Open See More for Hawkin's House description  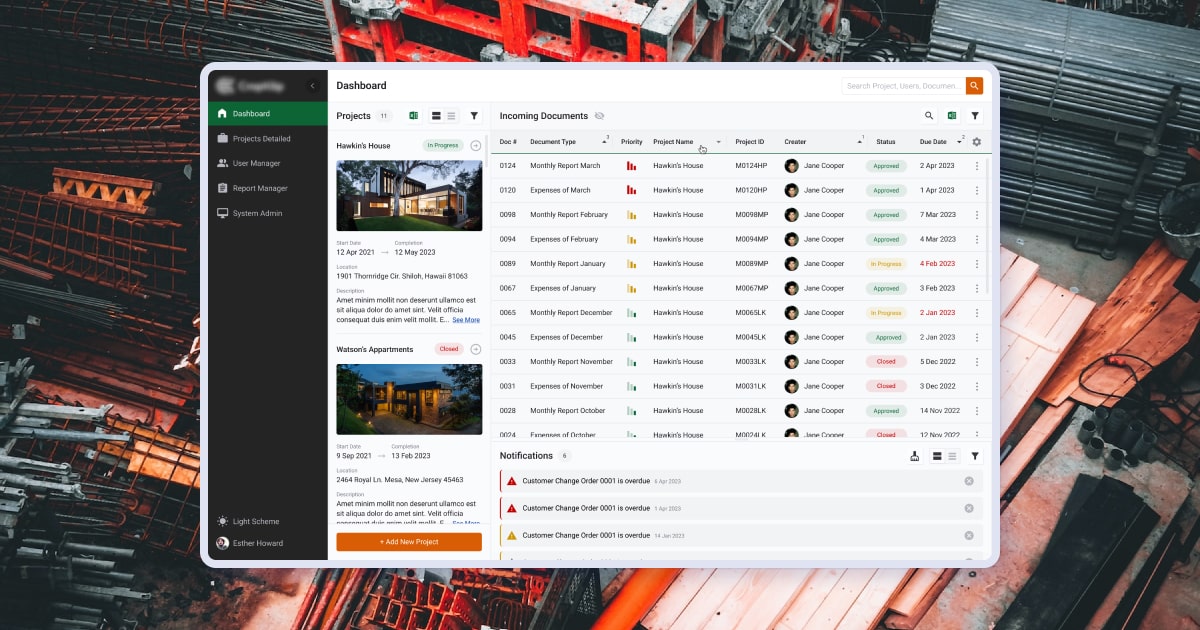(467, 320)
